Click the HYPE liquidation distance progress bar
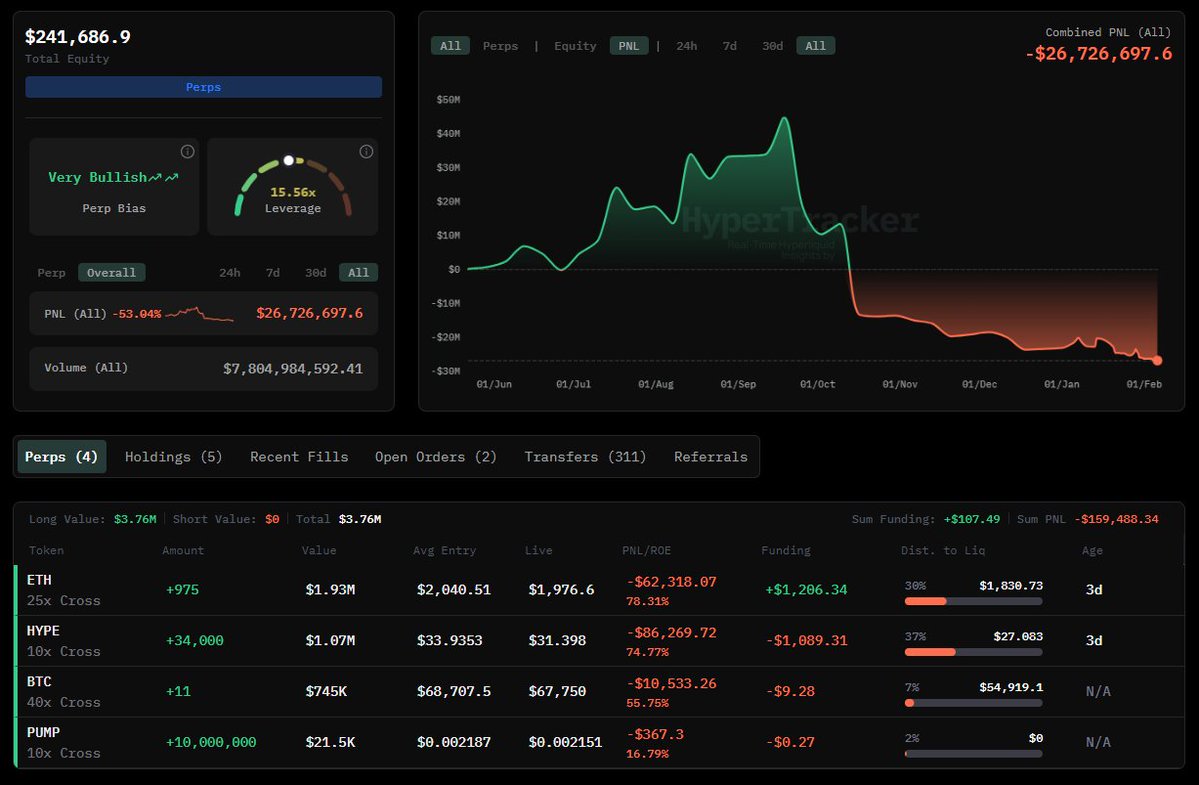This screenshot has height=785, width=1199. click(x=973, y=652)
